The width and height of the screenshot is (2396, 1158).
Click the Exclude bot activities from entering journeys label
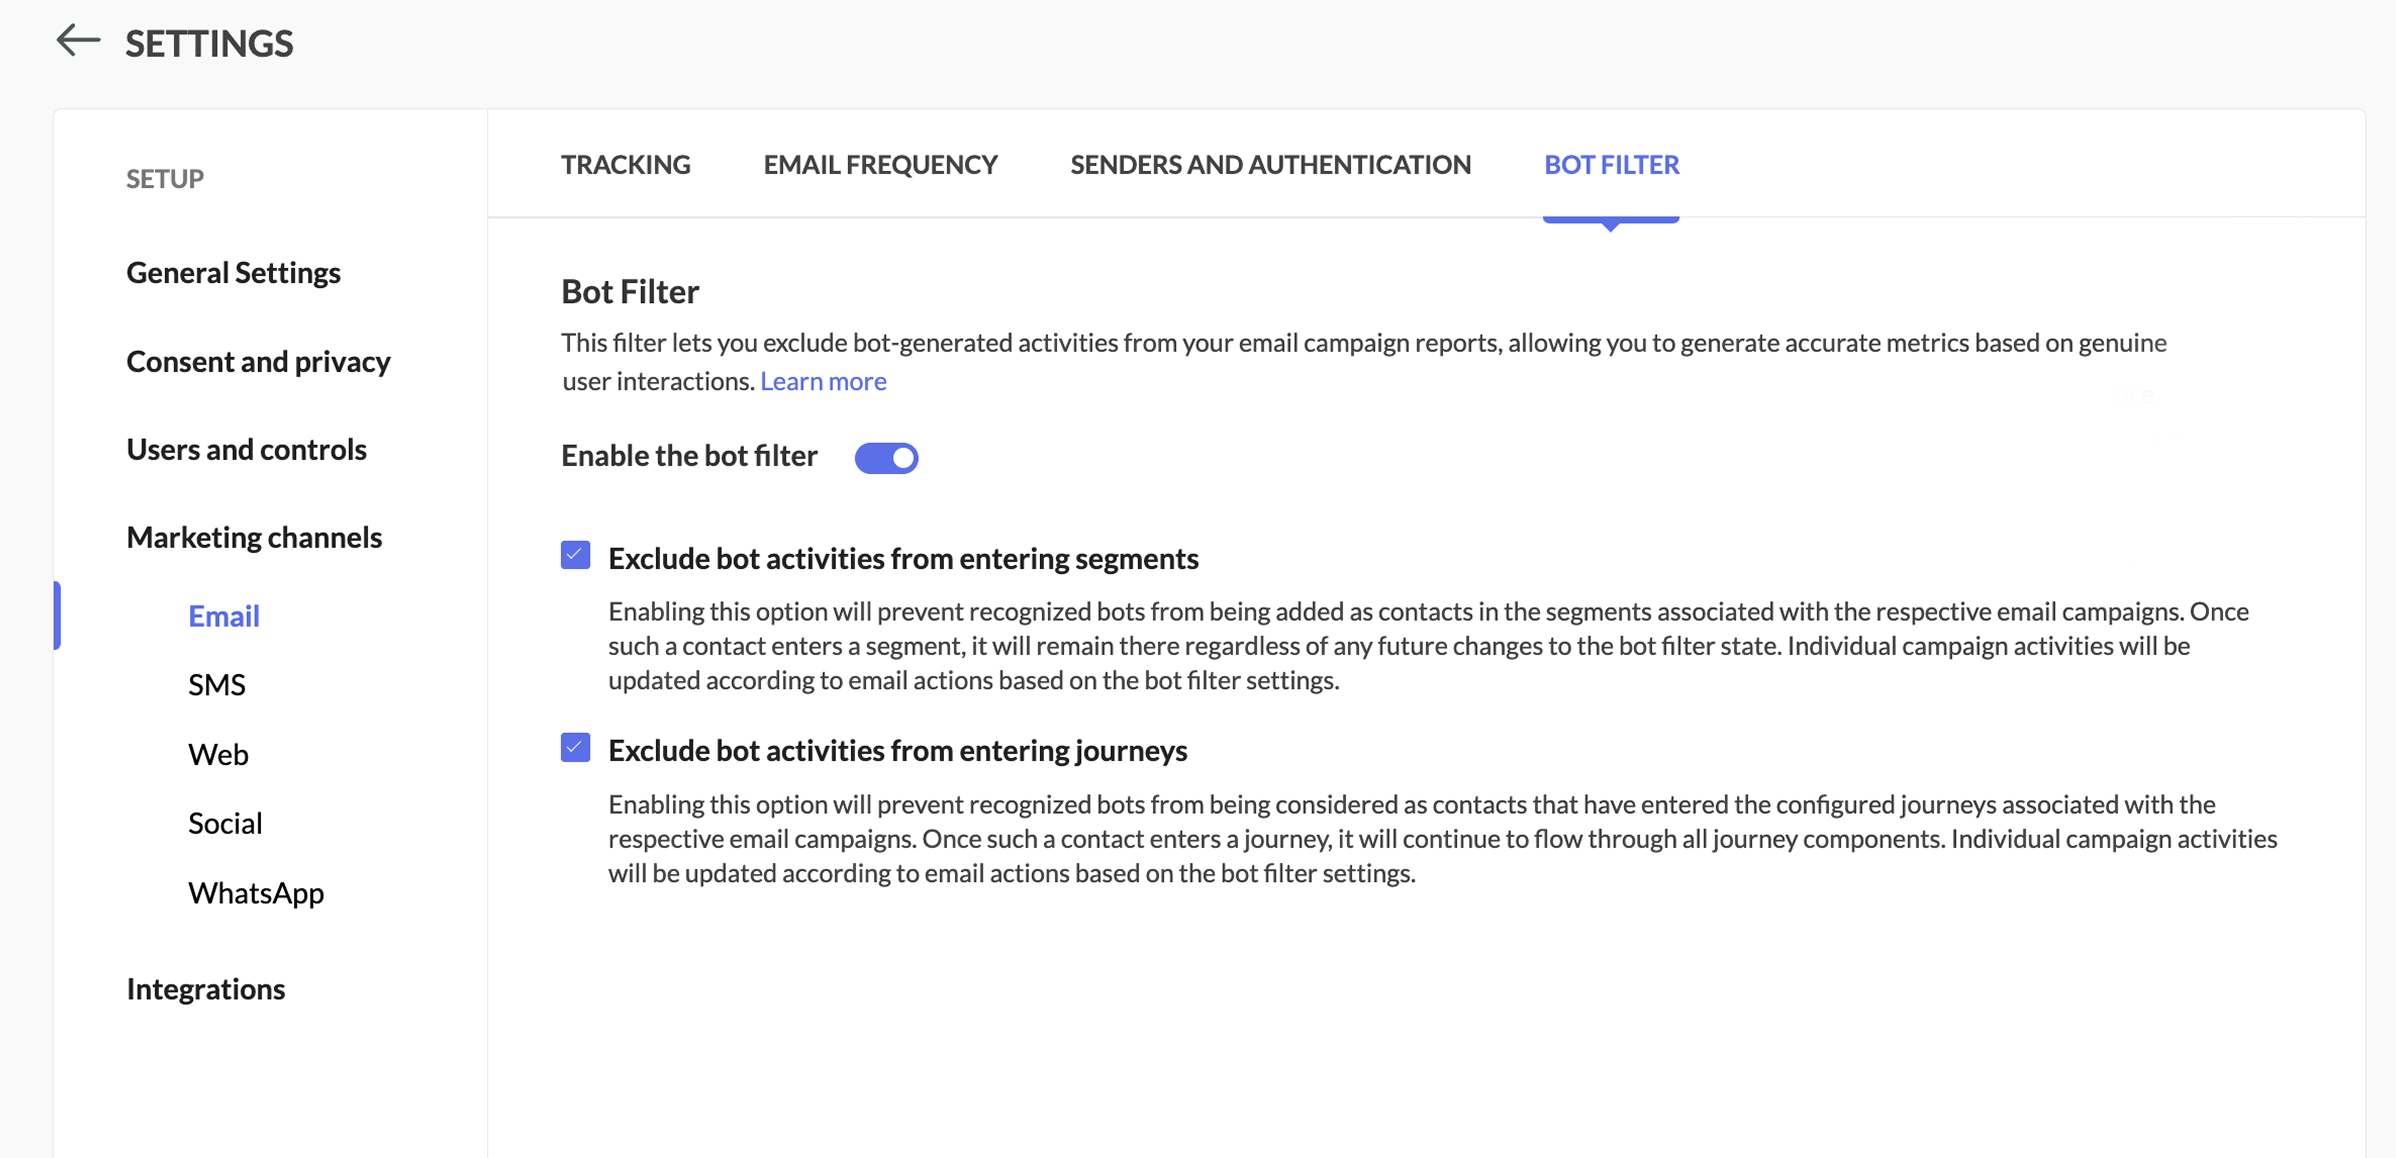[897, 750]
